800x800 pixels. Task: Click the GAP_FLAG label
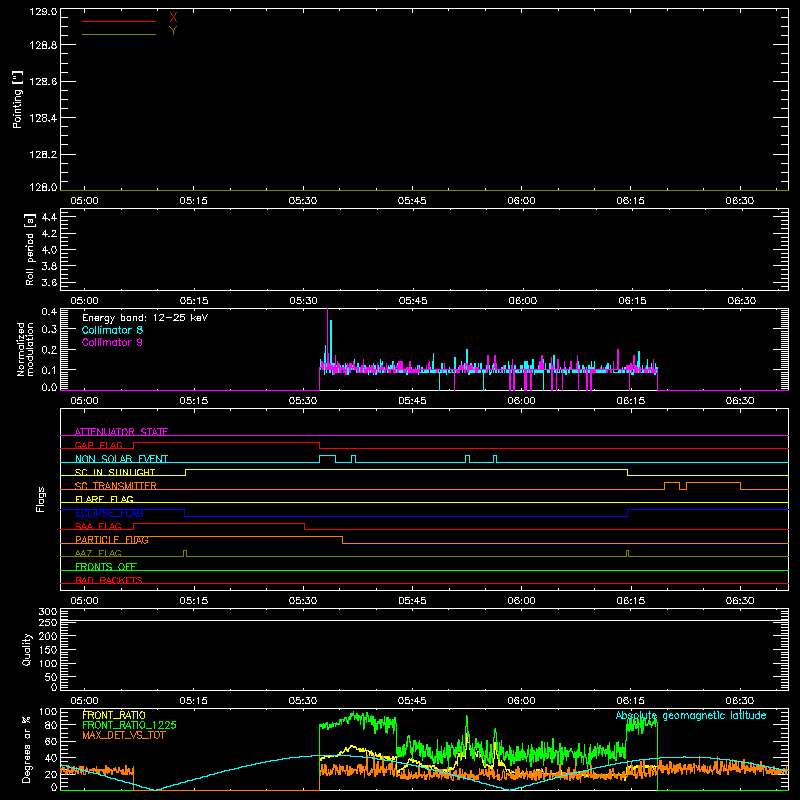pyautogui.click(x=98, y=445)
